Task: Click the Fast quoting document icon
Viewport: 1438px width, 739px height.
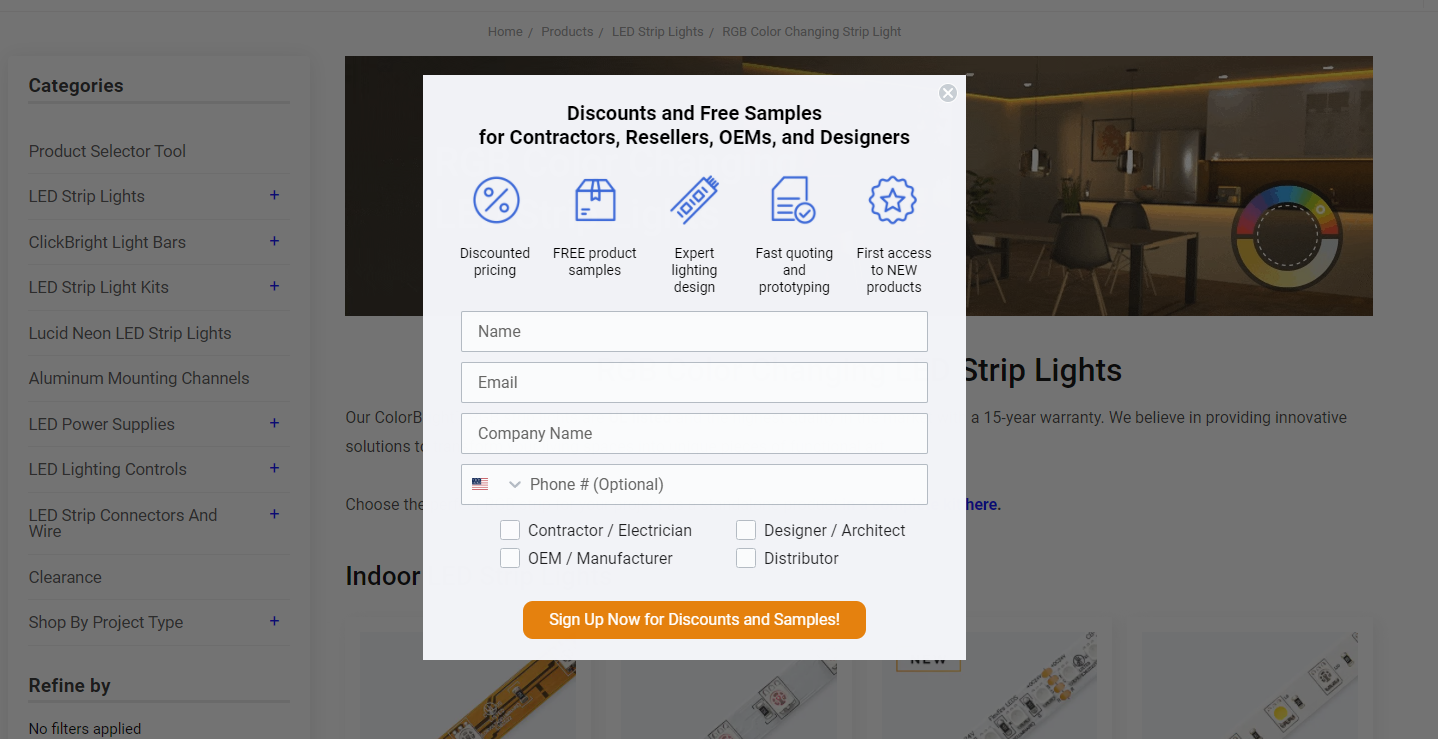Action: (793, 200)
